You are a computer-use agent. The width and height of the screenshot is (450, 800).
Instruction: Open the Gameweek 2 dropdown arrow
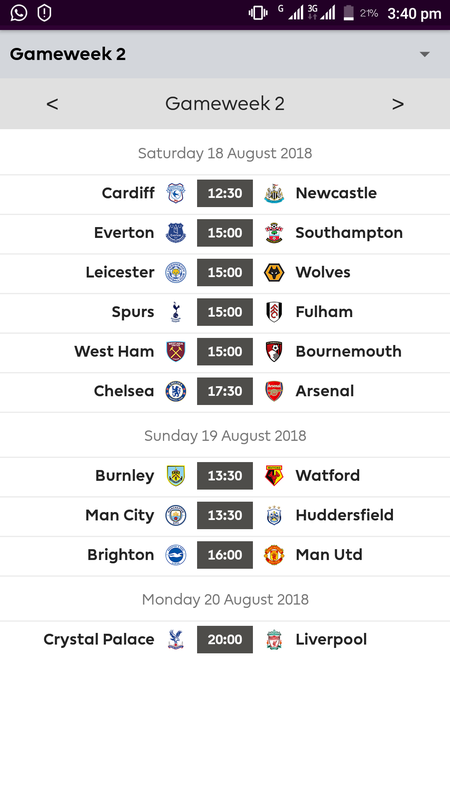point(424,54)
